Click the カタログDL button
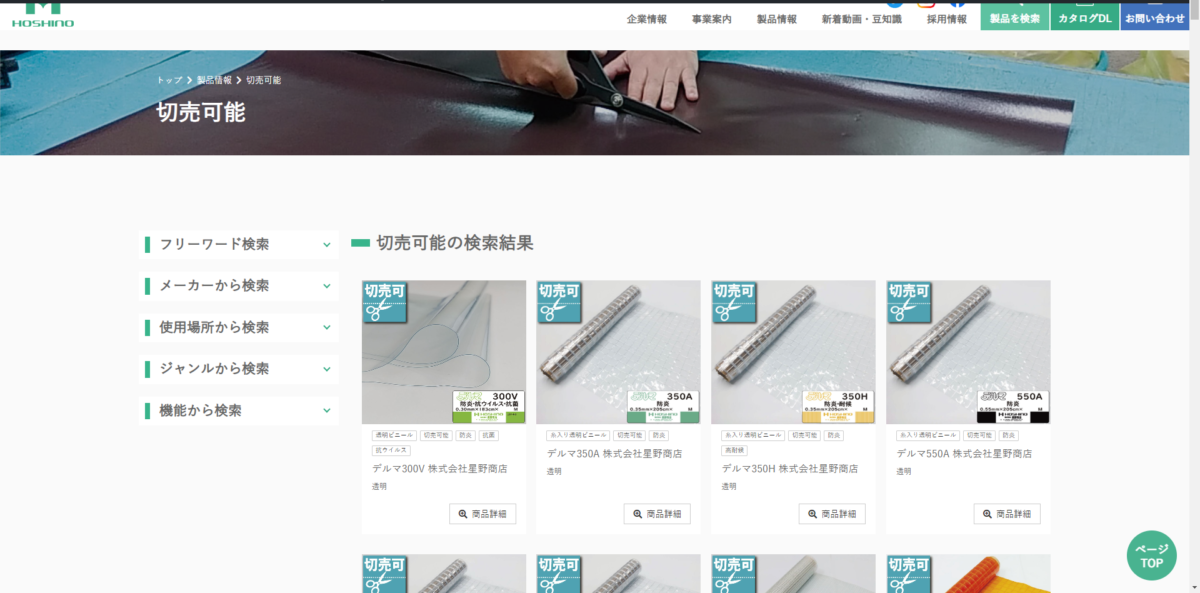The width and height of the screenshot is (1200, 593). click(1085, 16)
